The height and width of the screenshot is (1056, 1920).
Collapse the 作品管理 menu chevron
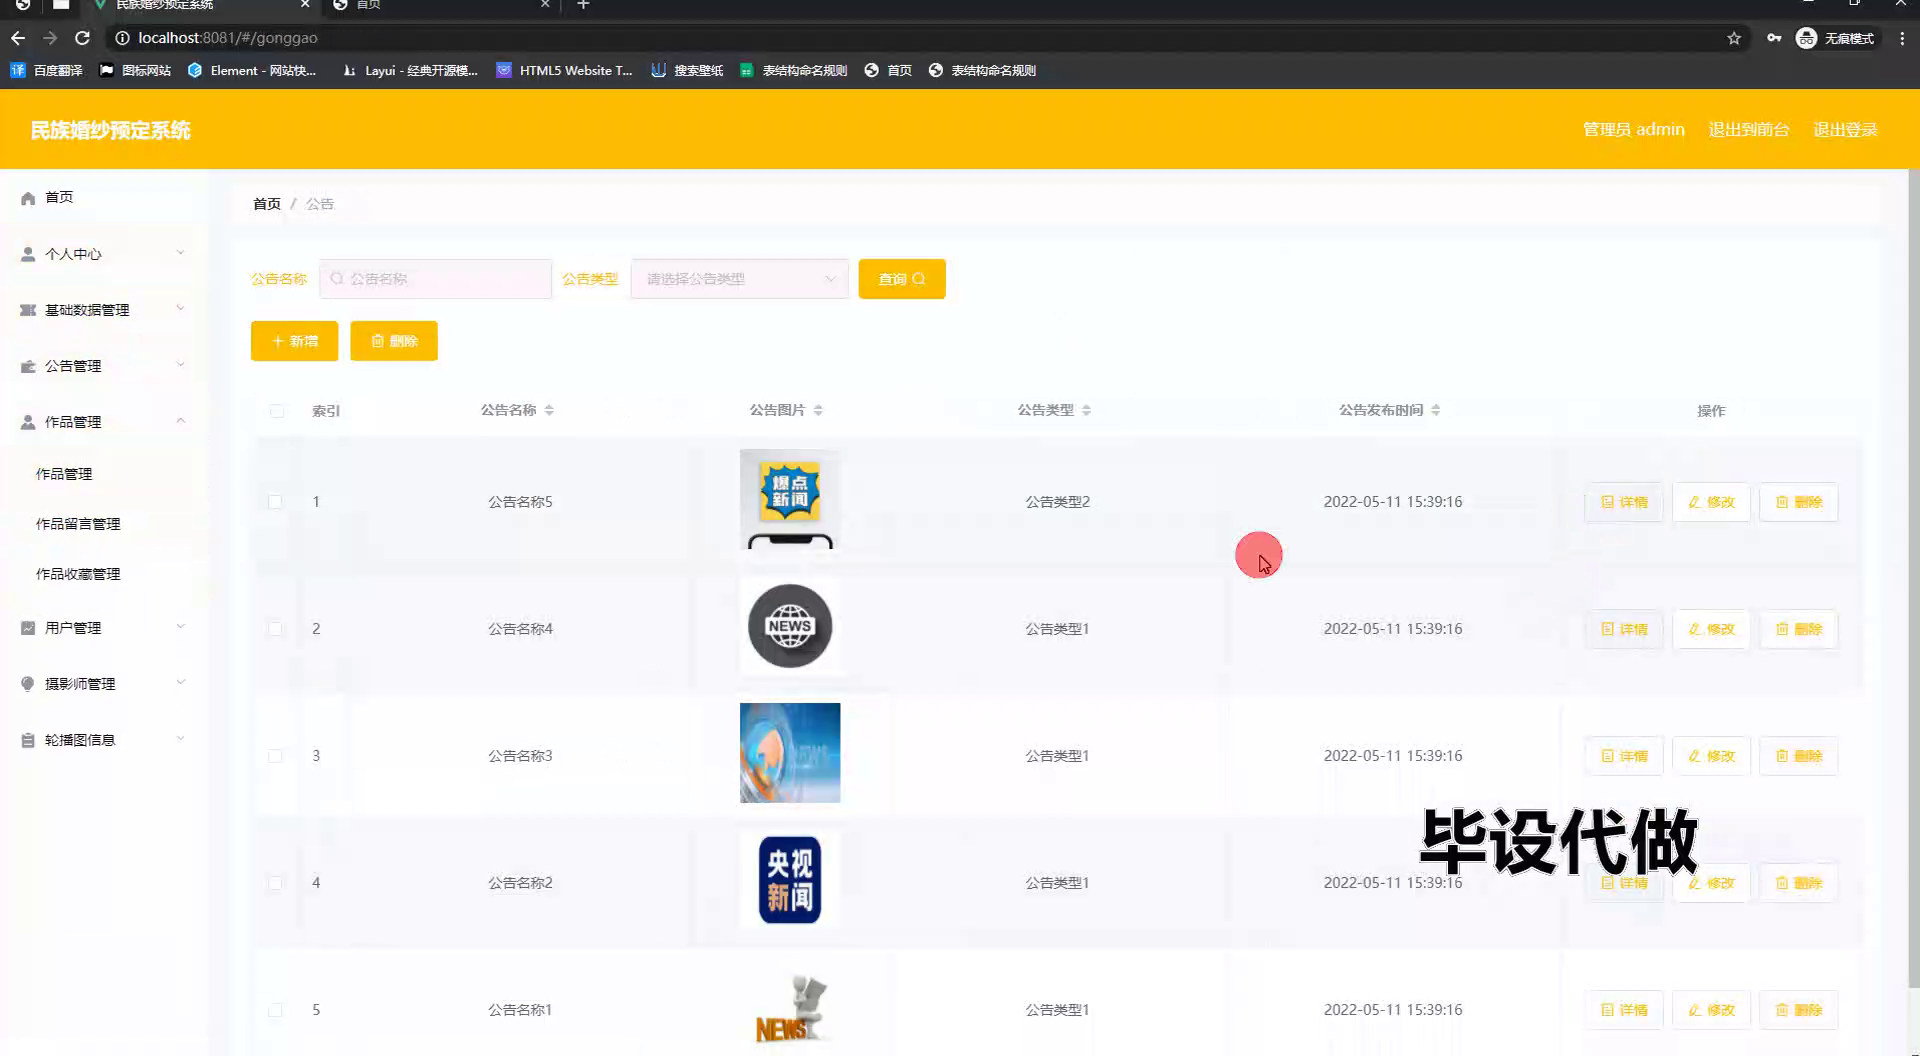[181, 421]
